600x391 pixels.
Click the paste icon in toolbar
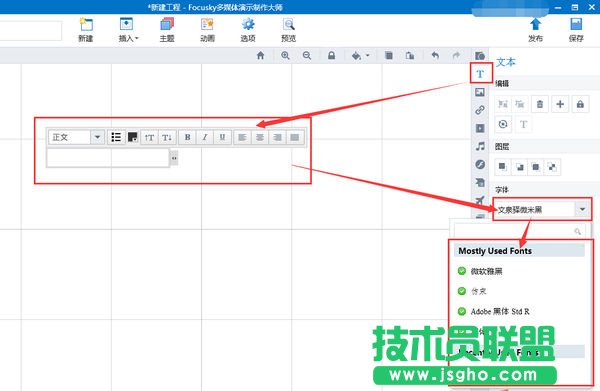coord(410,55)
